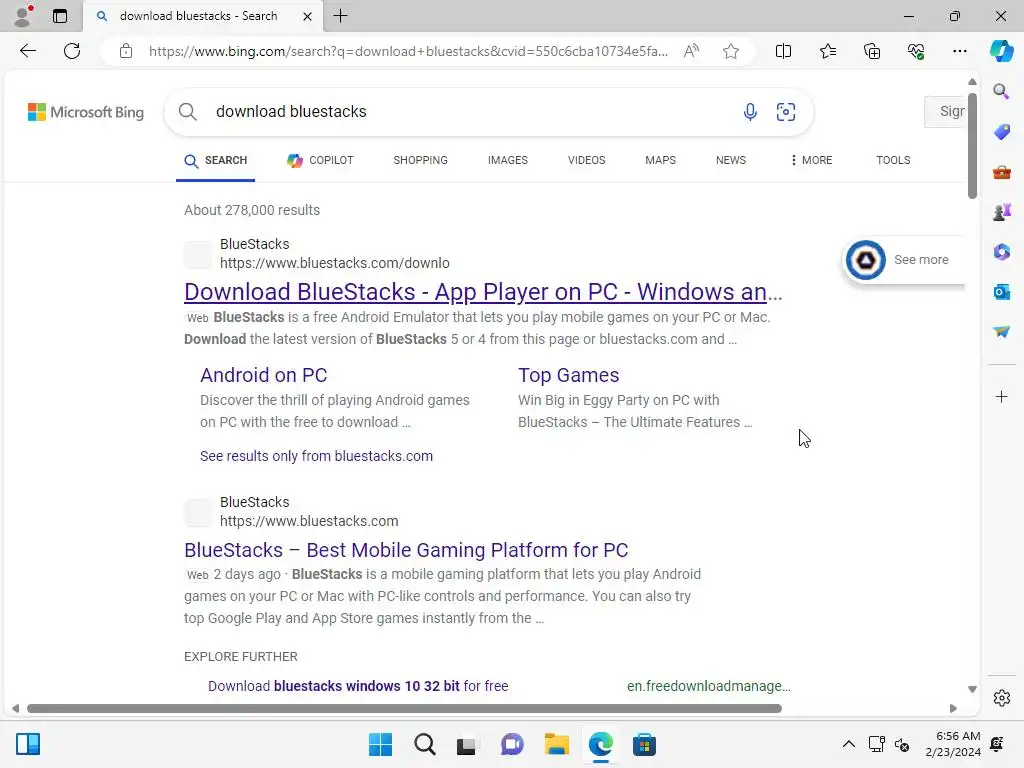Click the Sign in button
This screenshot has height=768, width=1024.
tap(946, 112)
